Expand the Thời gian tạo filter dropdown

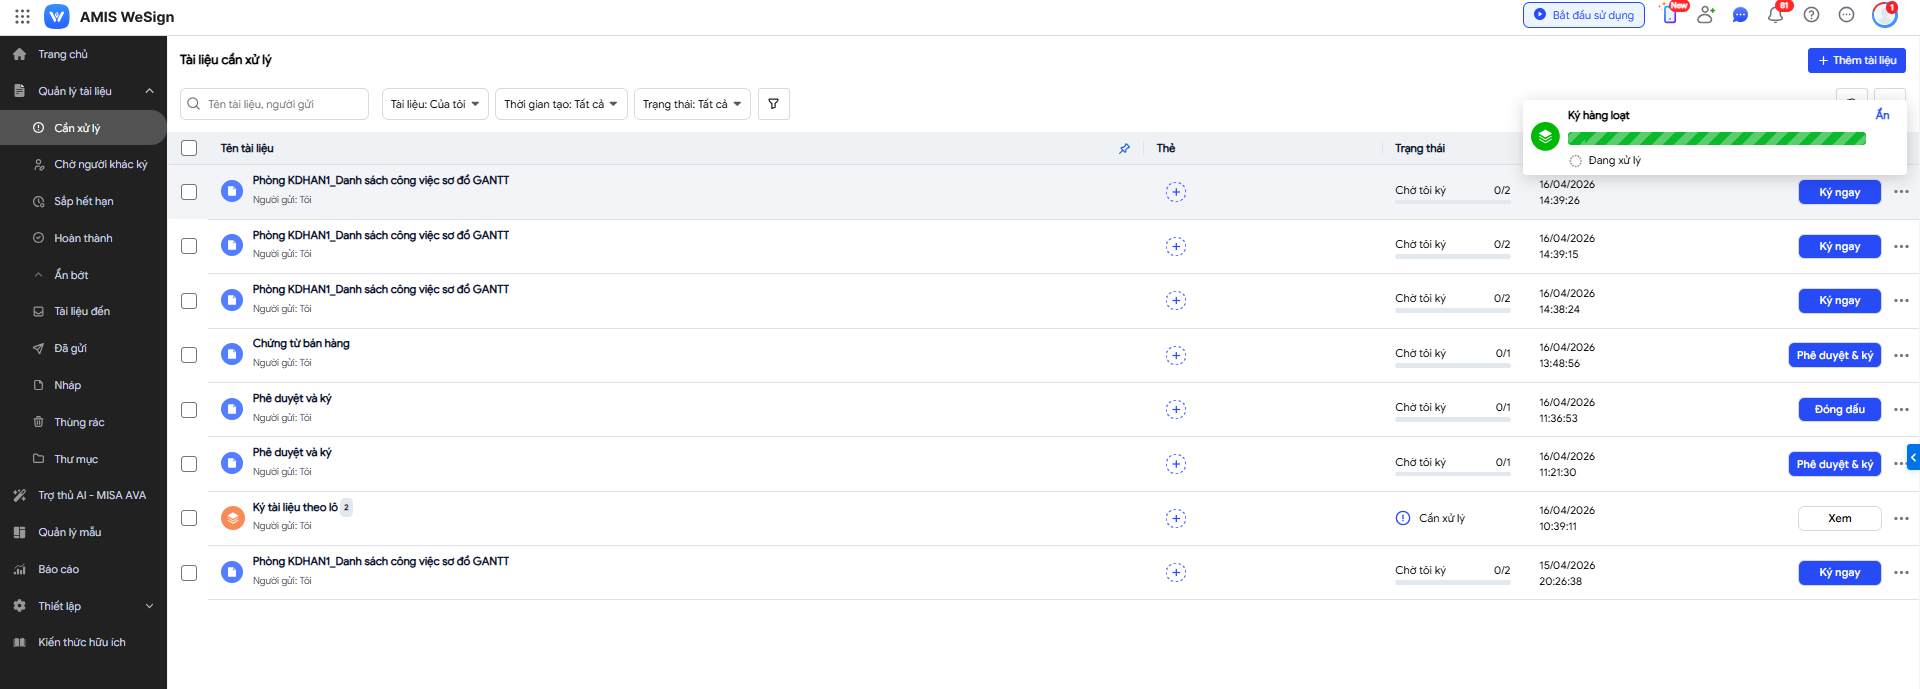pyautogui.click(x=560, y=104)
